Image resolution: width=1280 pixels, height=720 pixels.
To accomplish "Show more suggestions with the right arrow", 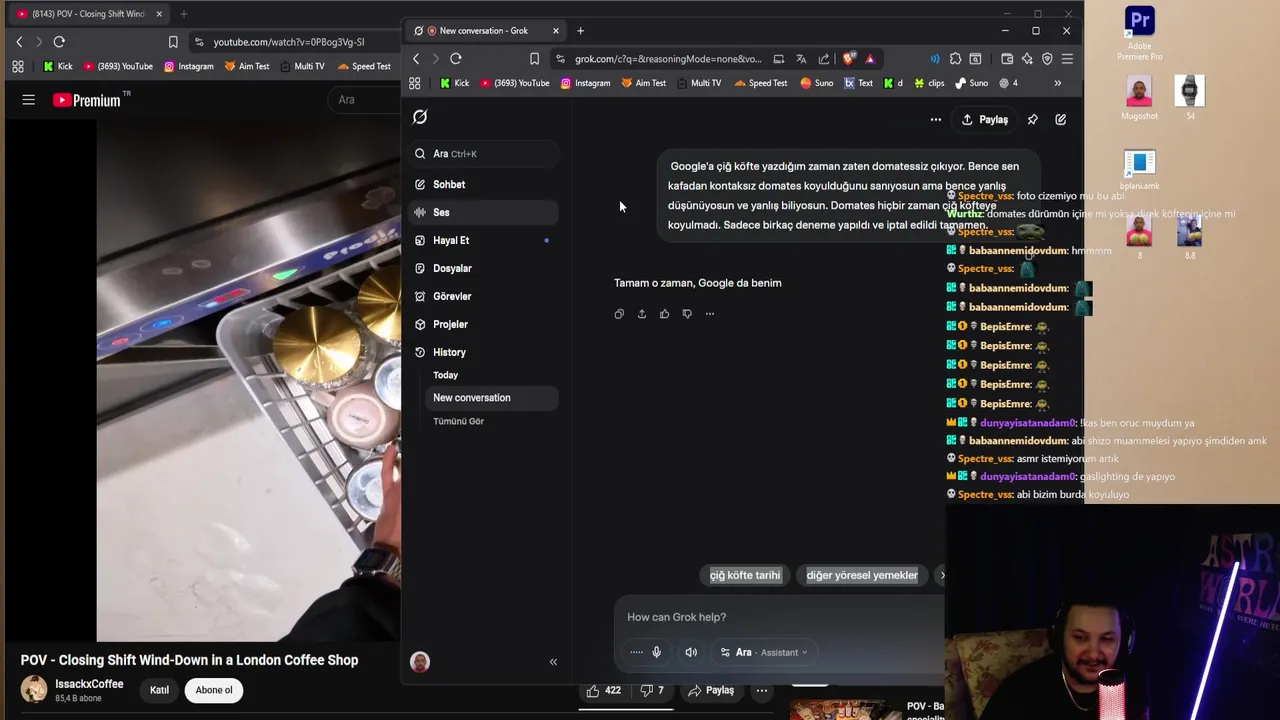I will pyautogui.click(x=942, y=575).
